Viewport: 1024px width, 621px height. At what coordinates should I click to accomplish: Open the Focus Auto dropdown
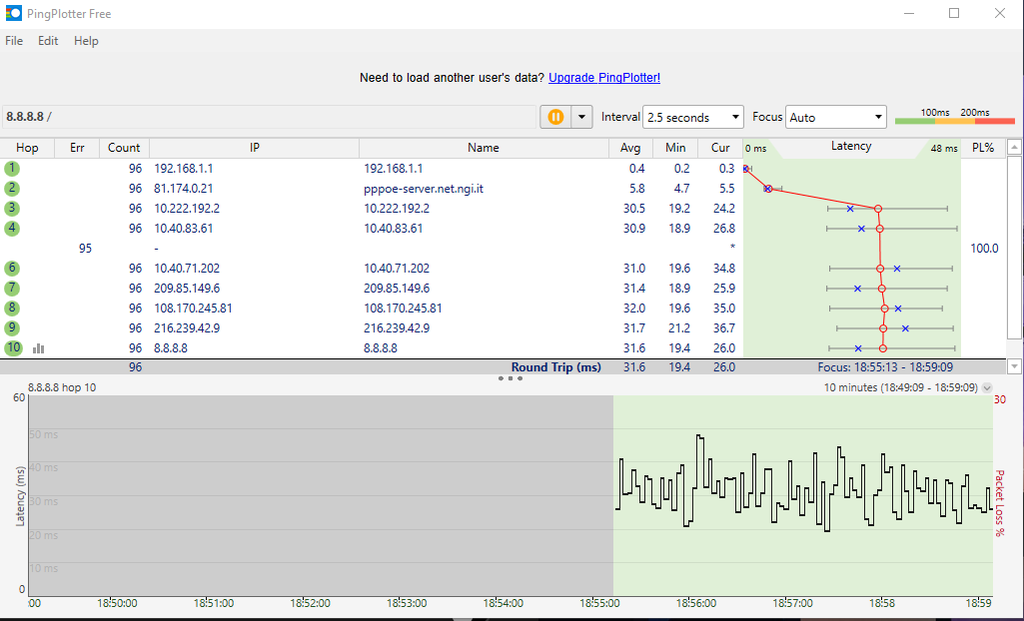click(x=836, y=118)
